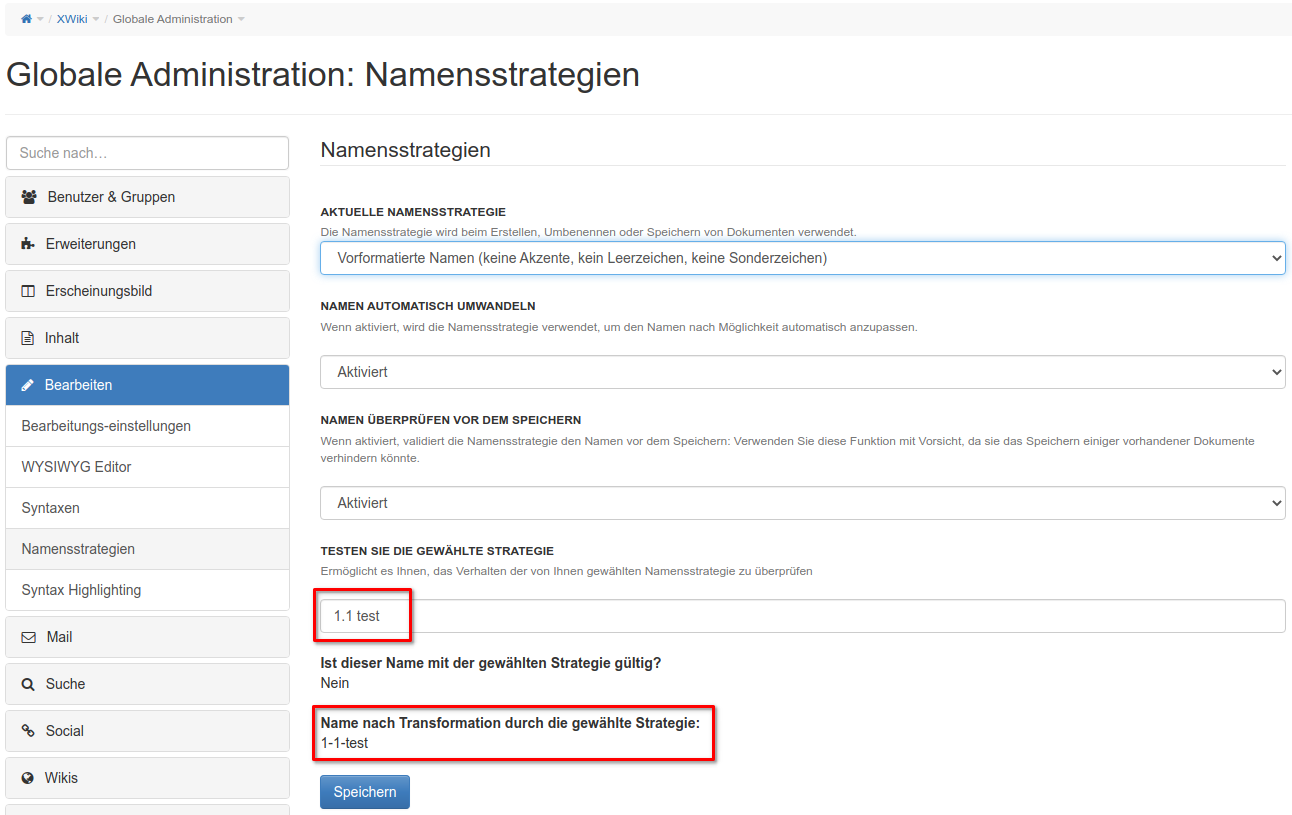Click the document icon beside Inhalt

pos(27,338)
